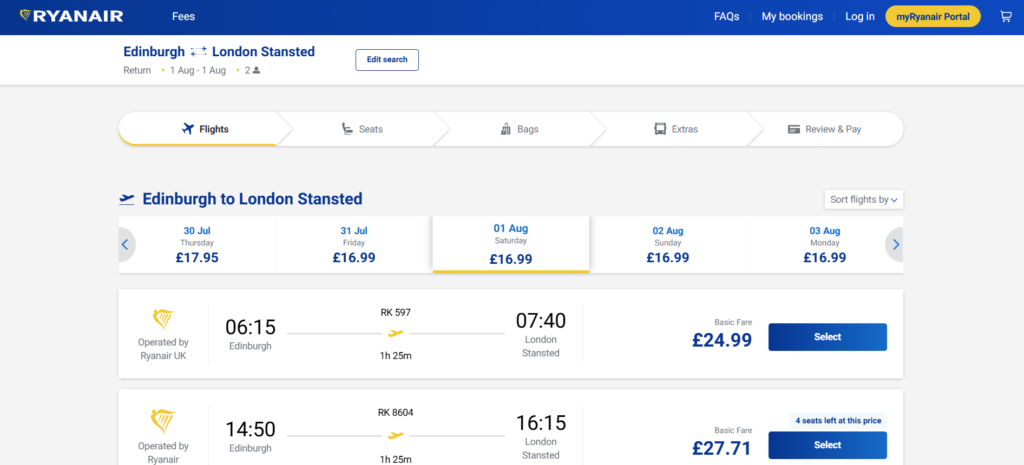The image size is (1024, 465).
Task: Click departing plane icon beside route heading
Action: coord(127,199)
